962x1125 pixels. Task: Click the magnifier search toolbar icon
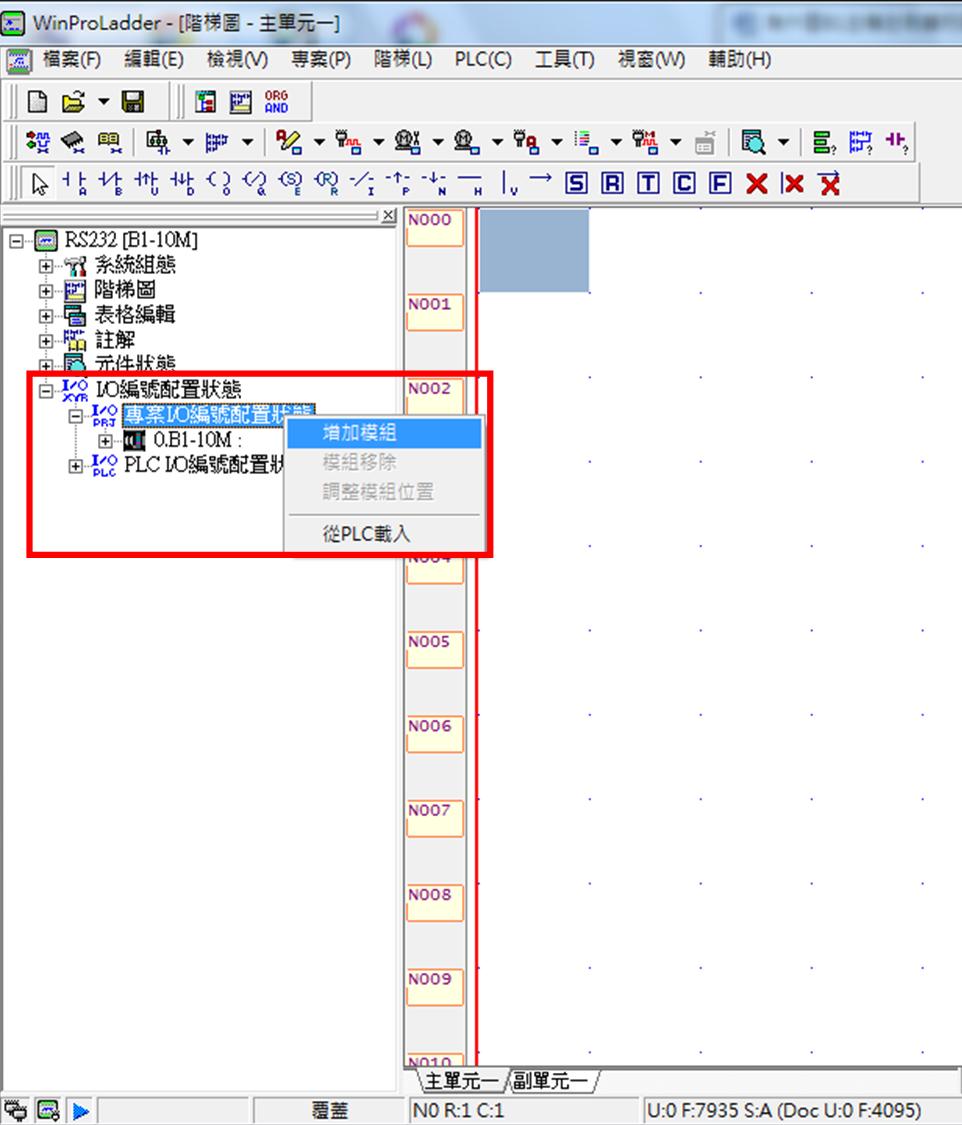pos(753,142)
